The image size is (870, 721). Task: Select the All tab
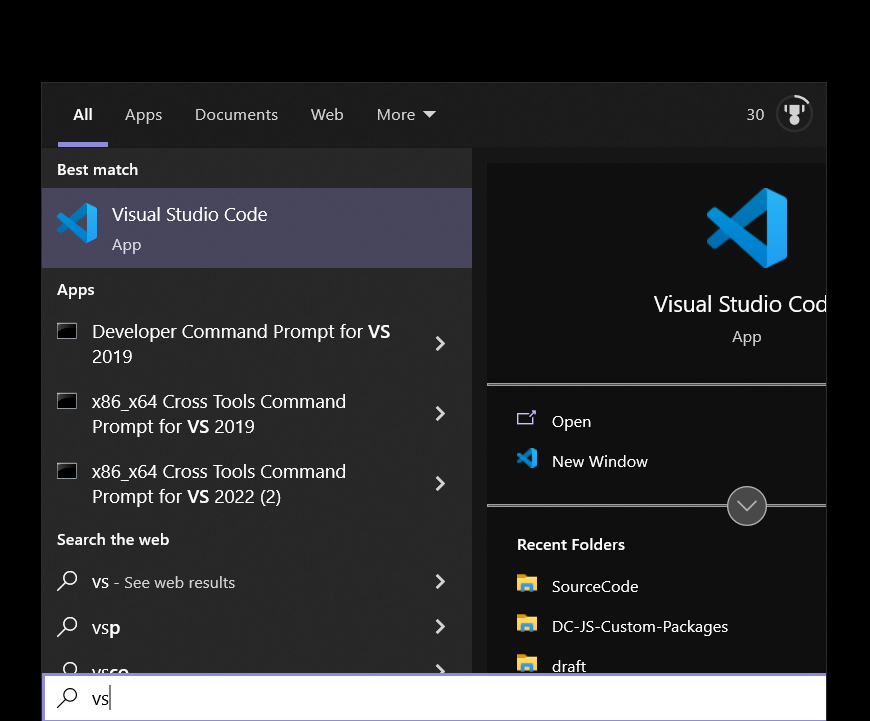coord(83,115)
